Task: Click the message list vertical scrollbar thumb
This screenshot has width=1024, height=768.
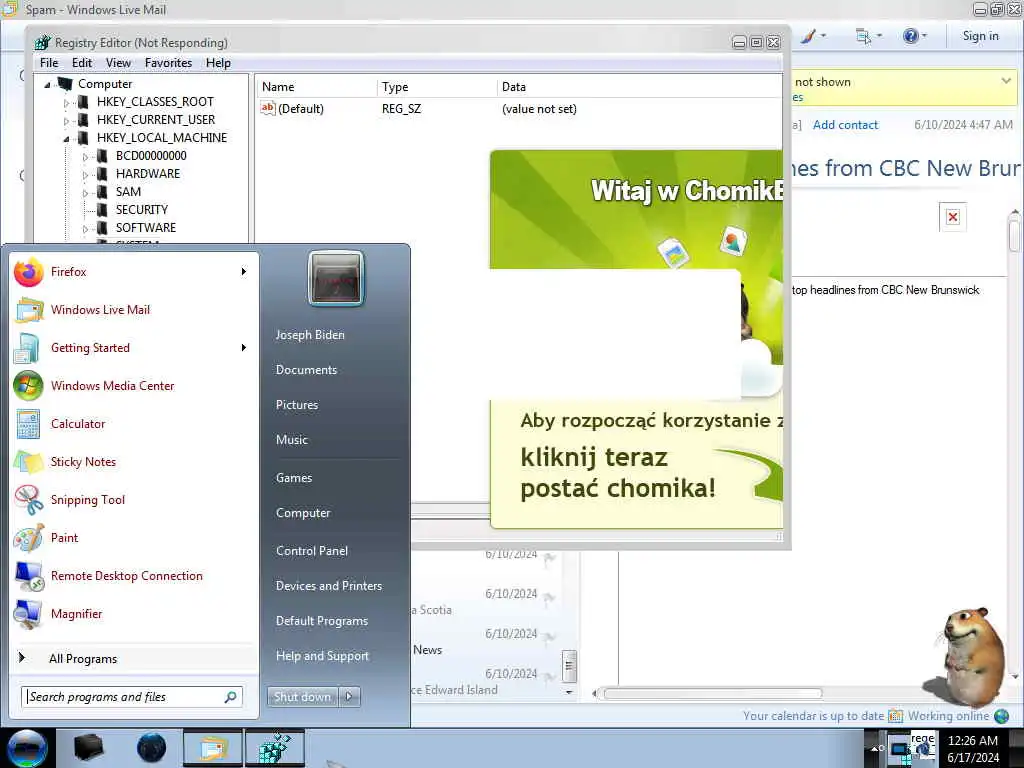Action: point(569,666)
